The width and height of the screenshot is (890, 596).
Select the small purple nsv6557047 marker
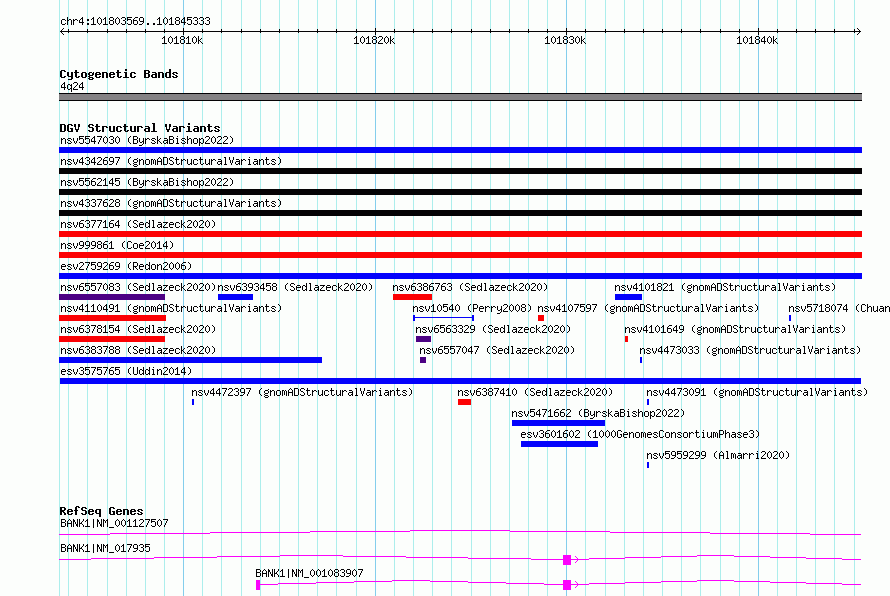point(423,360)
